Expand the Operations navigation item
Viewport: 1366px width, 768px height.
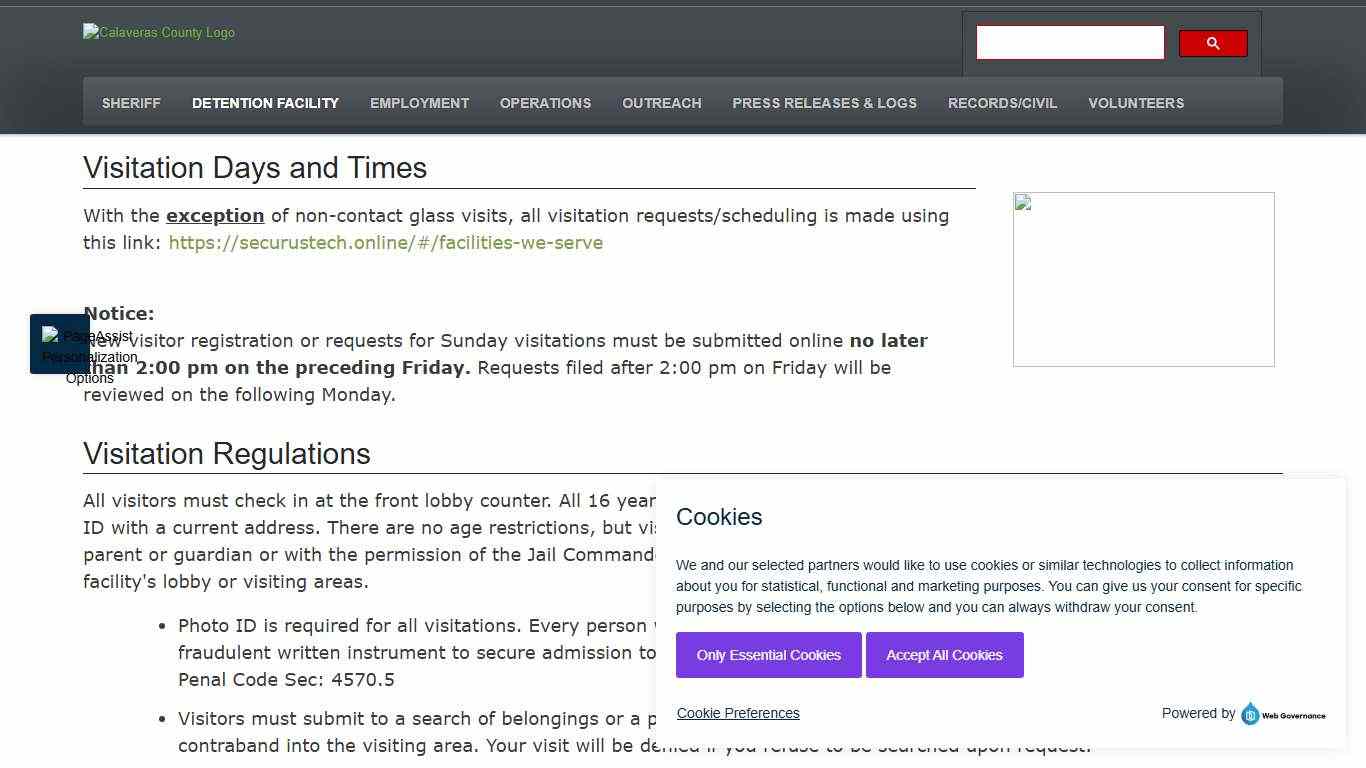[x=545, y=103]
